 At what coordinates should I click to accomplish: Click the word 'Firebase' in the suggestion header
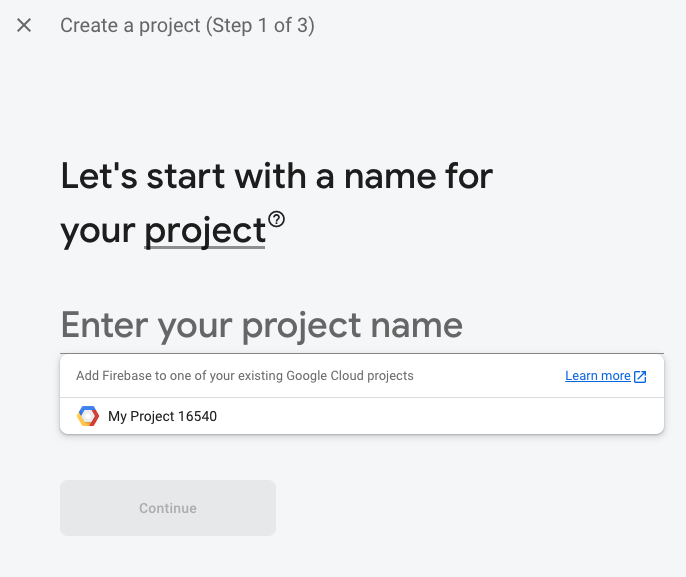(x=124, y=376)
